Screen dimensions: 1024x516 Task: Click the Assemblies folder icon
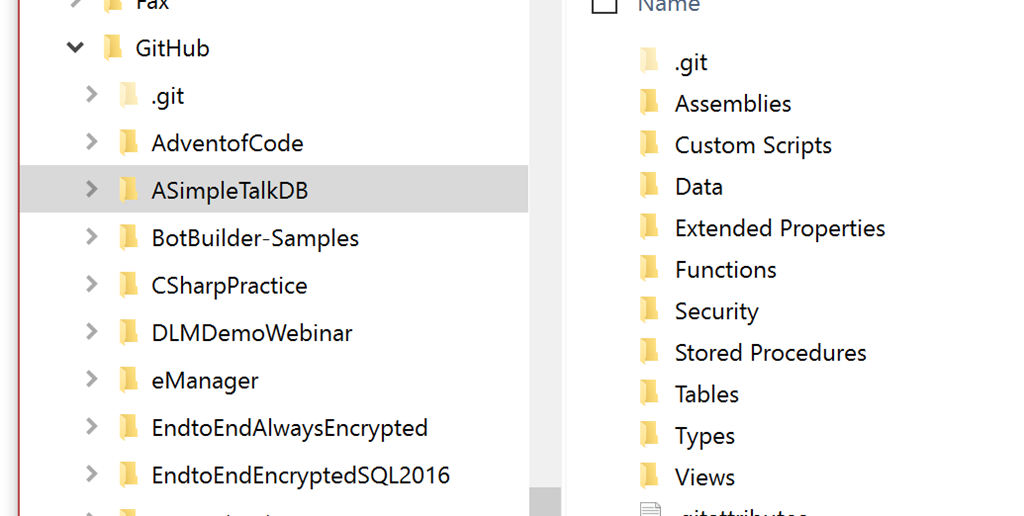649,103
